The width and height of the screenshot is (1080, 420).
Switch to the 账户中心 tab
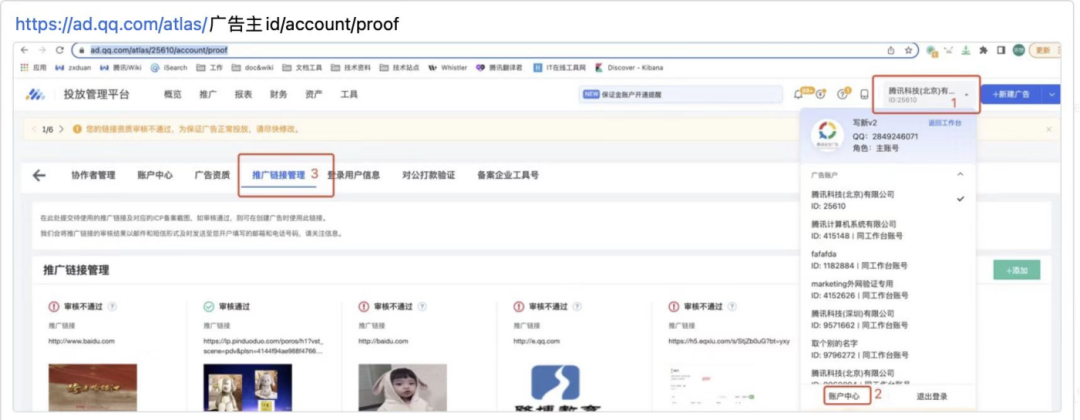click(x=155, y=175)
